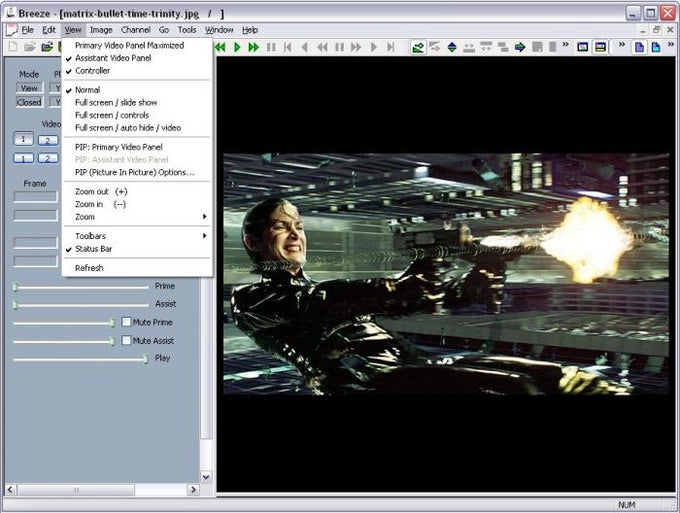
Task: Click the green rewind double-arrow icon
Action: point(220,47)
